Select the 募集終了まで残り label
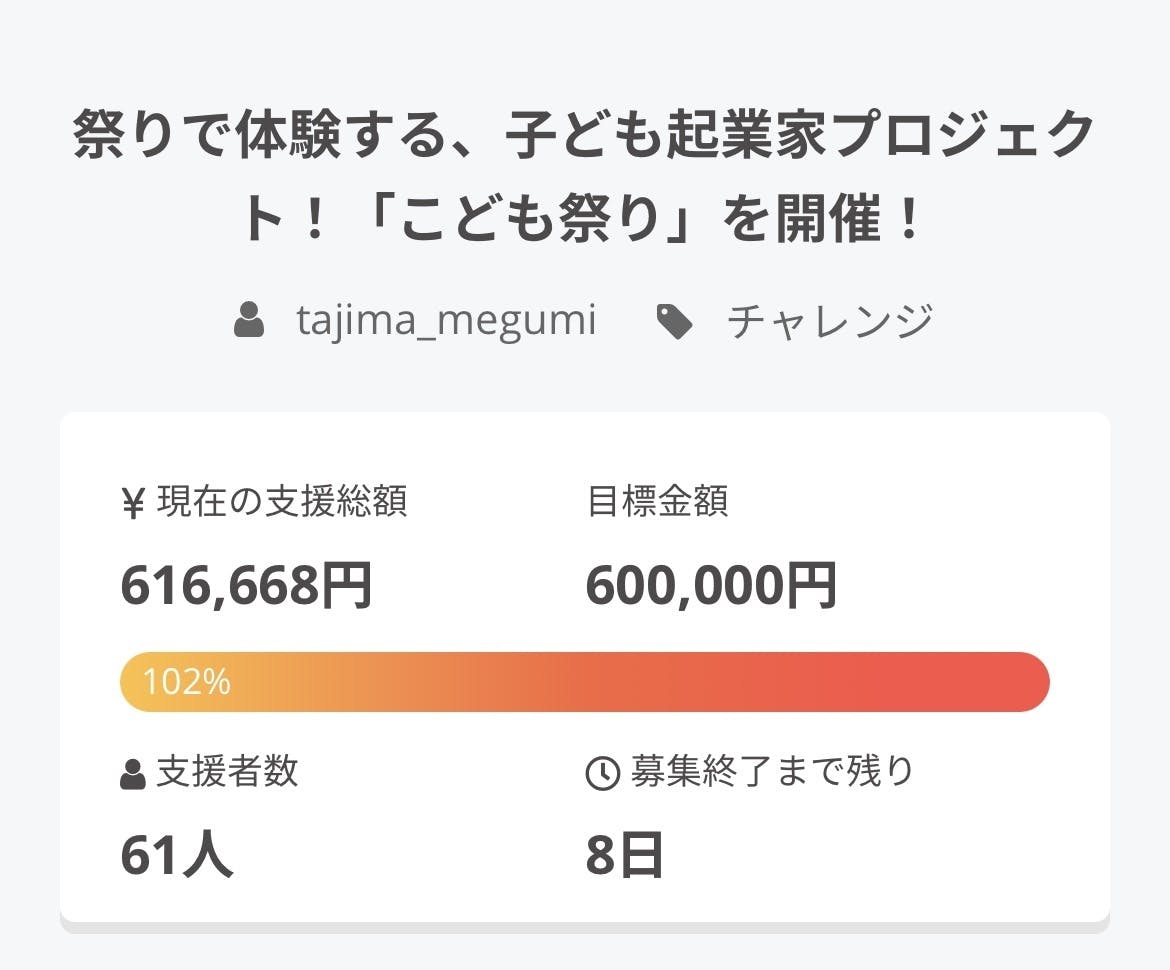 [x=772, y=772]
